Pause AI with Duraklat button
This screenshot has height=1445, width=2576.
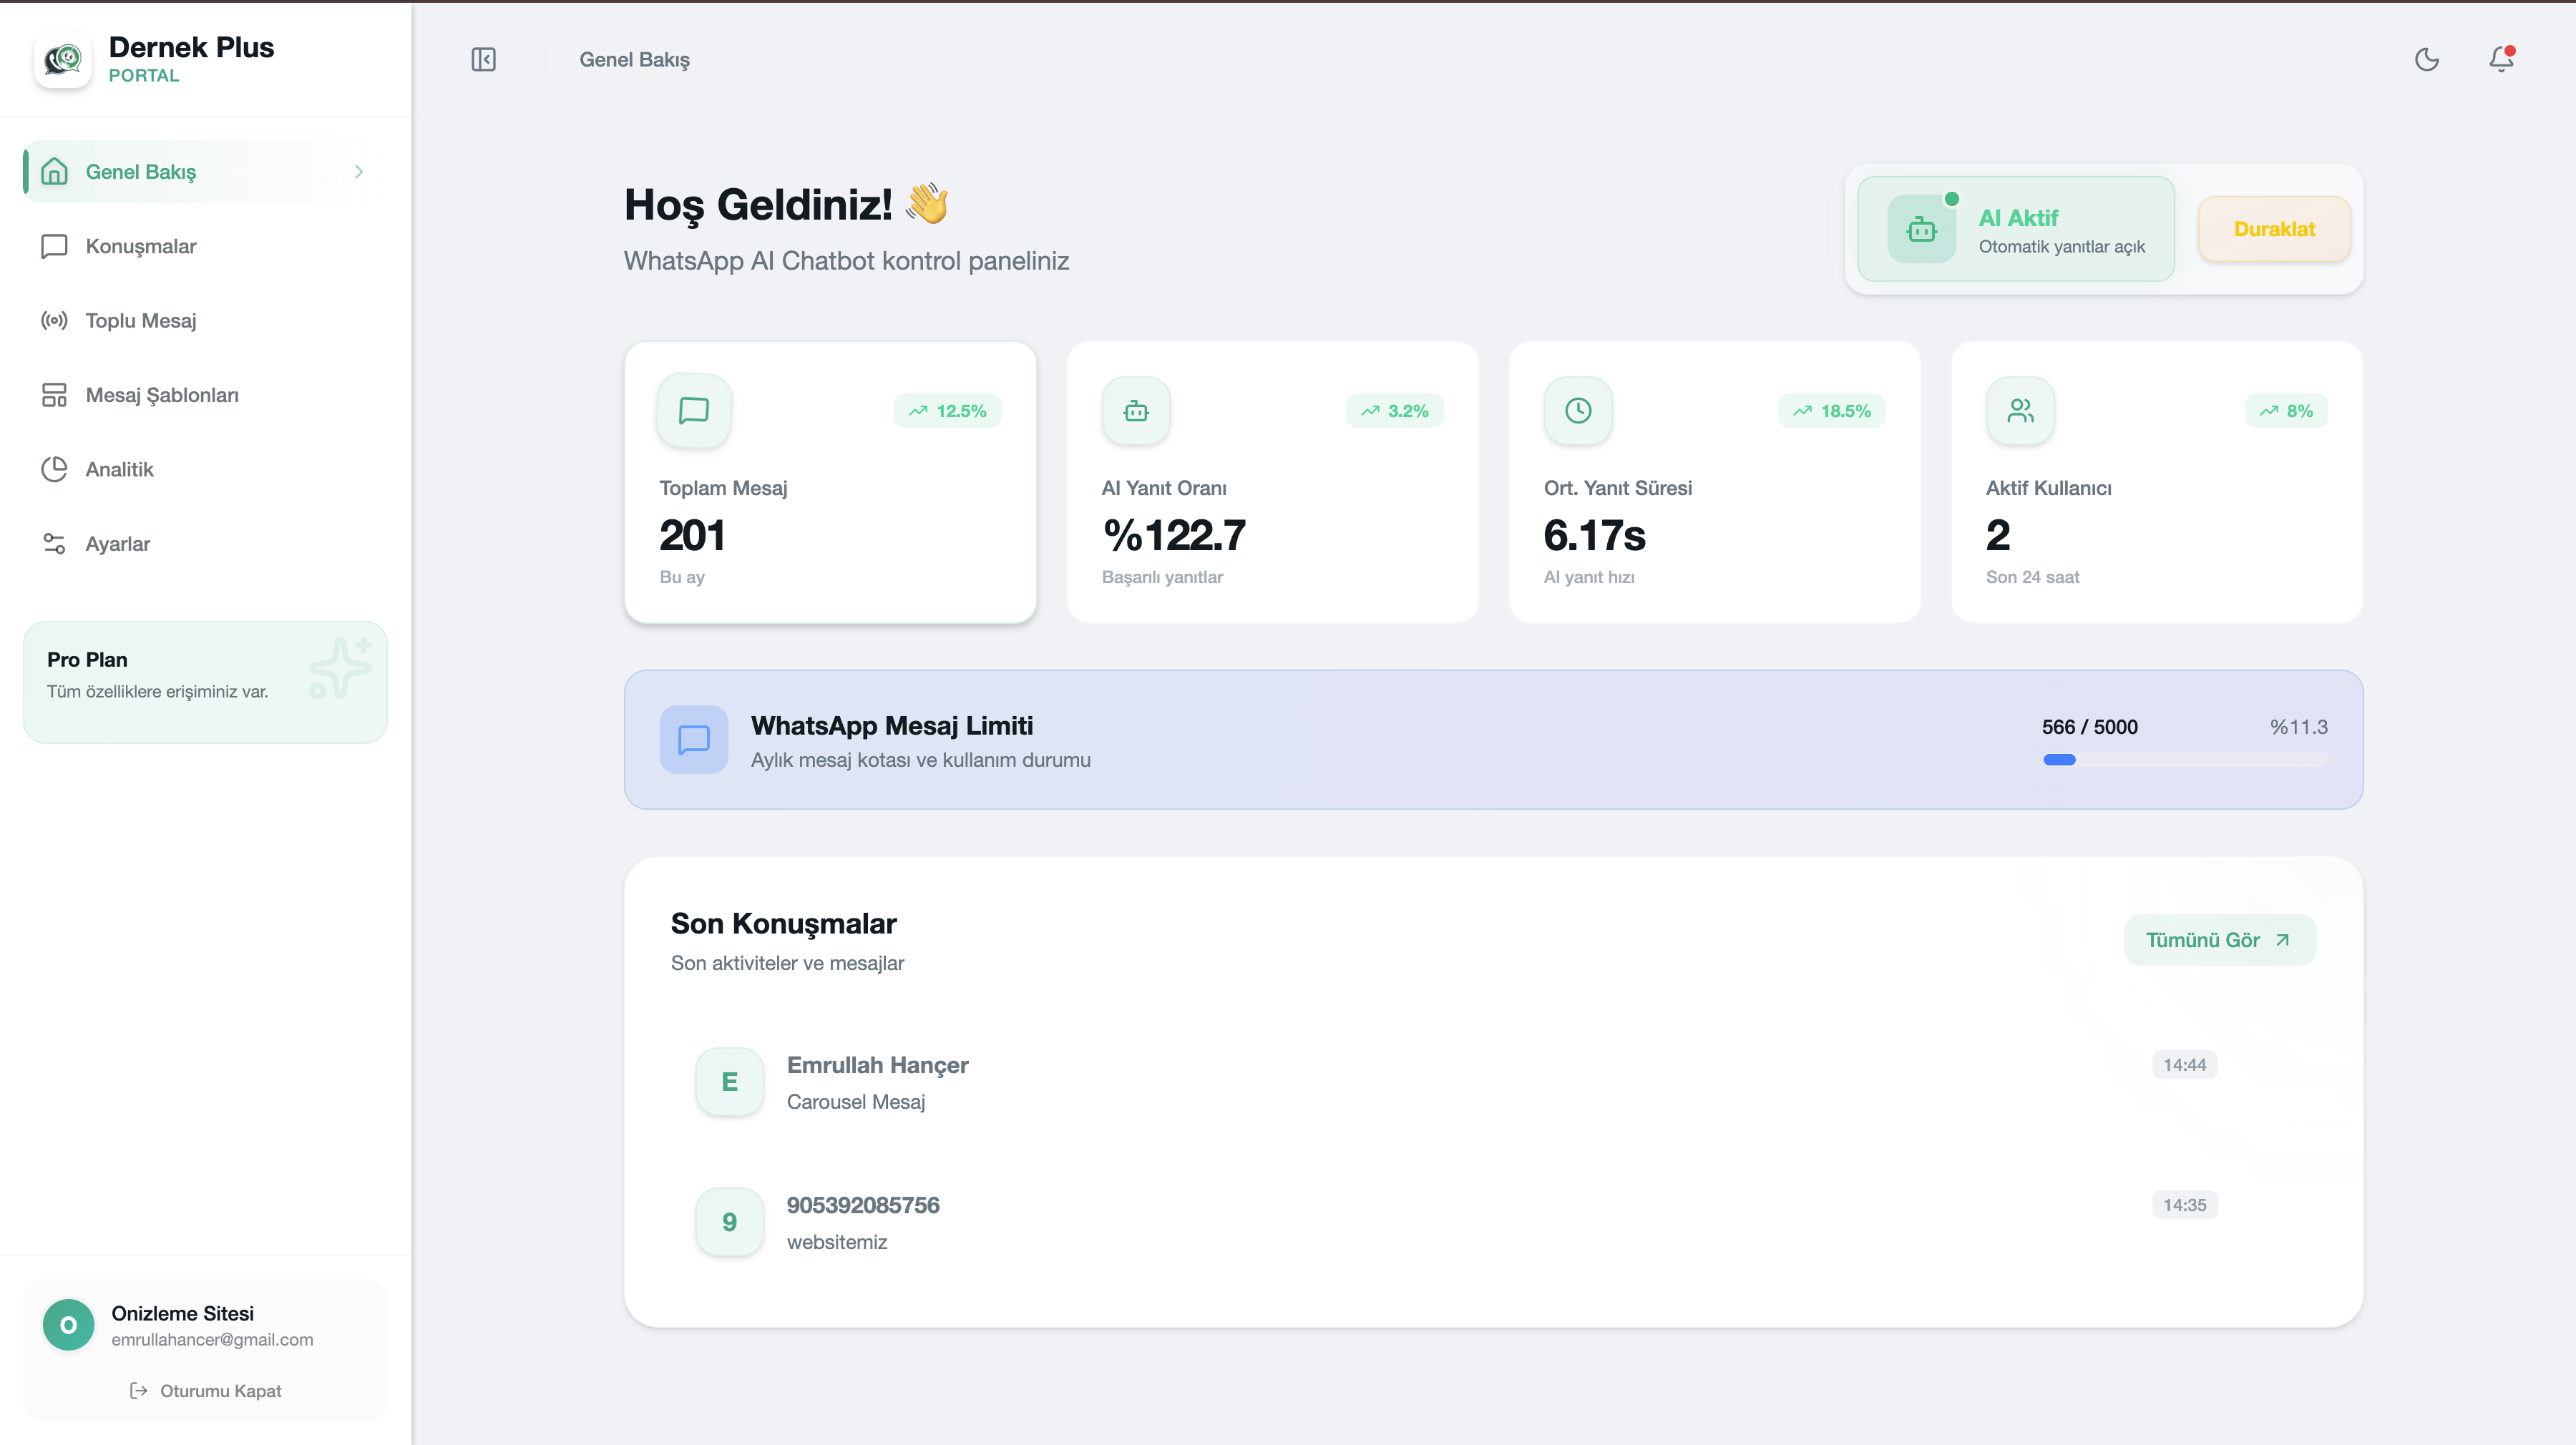2274,229
